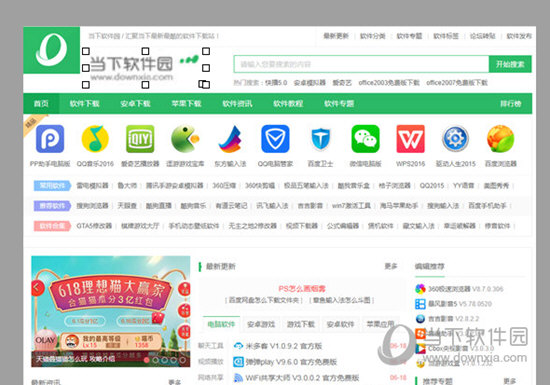Click the 弹弹play blue icon

(238, 362)
